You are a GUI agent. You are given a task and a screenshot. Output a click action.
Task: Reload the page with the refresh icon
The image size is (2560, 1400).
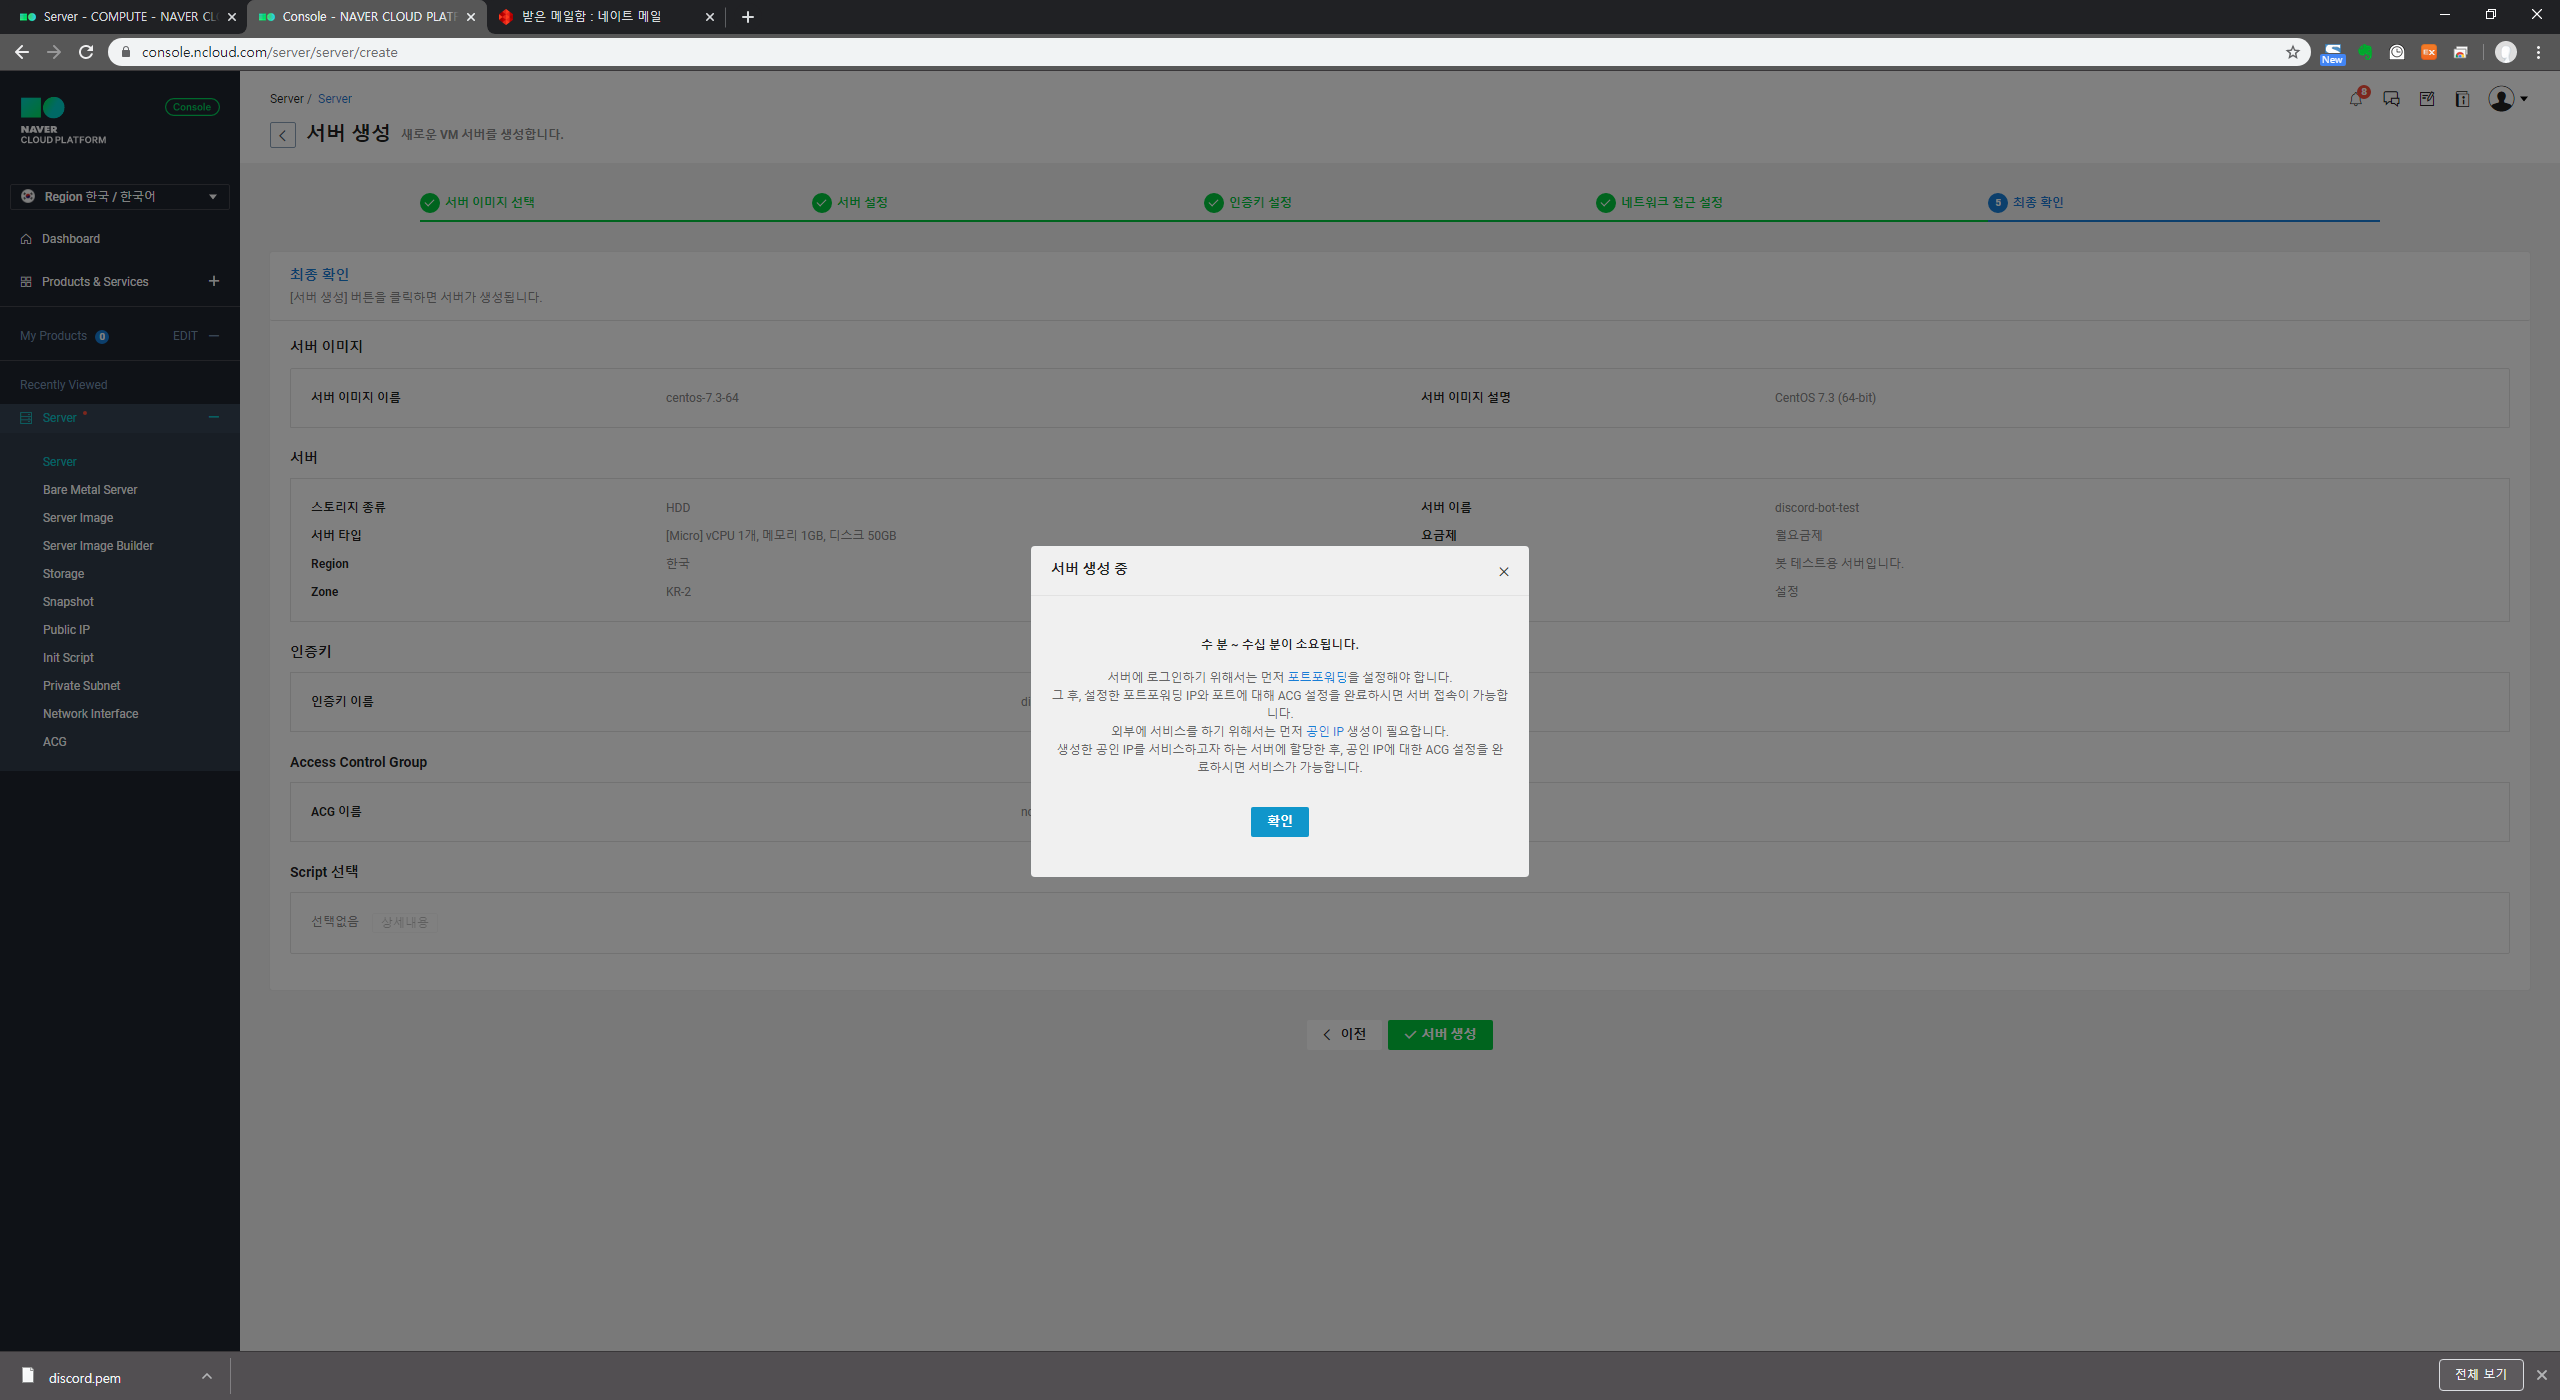86,52
